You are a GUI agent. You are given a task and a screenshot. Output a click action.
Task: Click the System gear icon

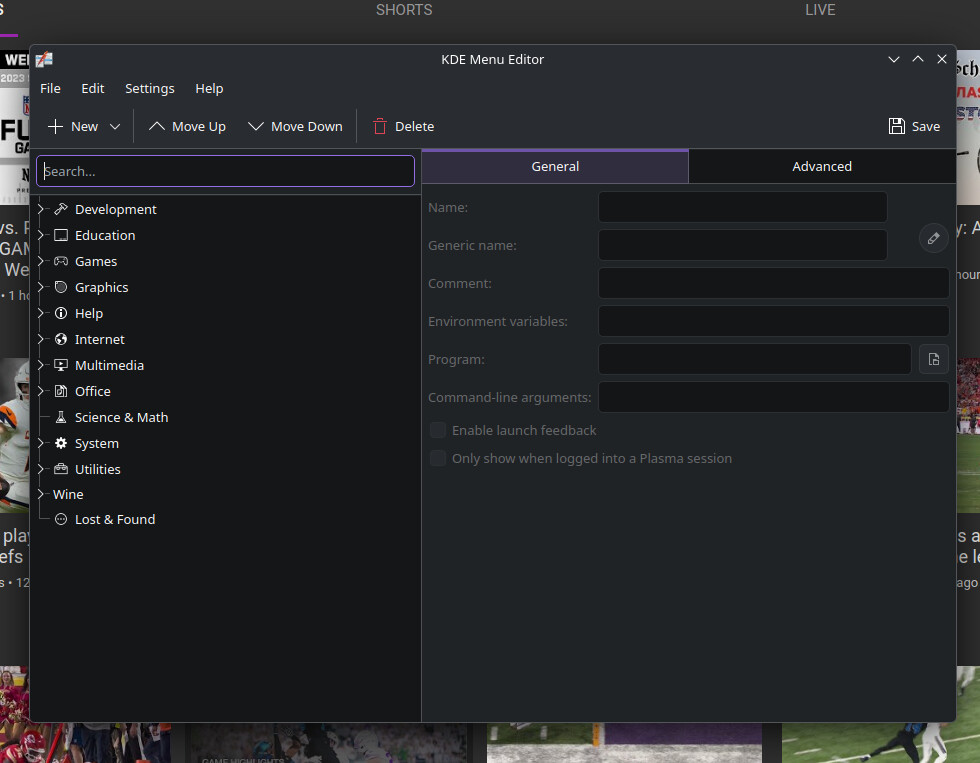point(61,443)
